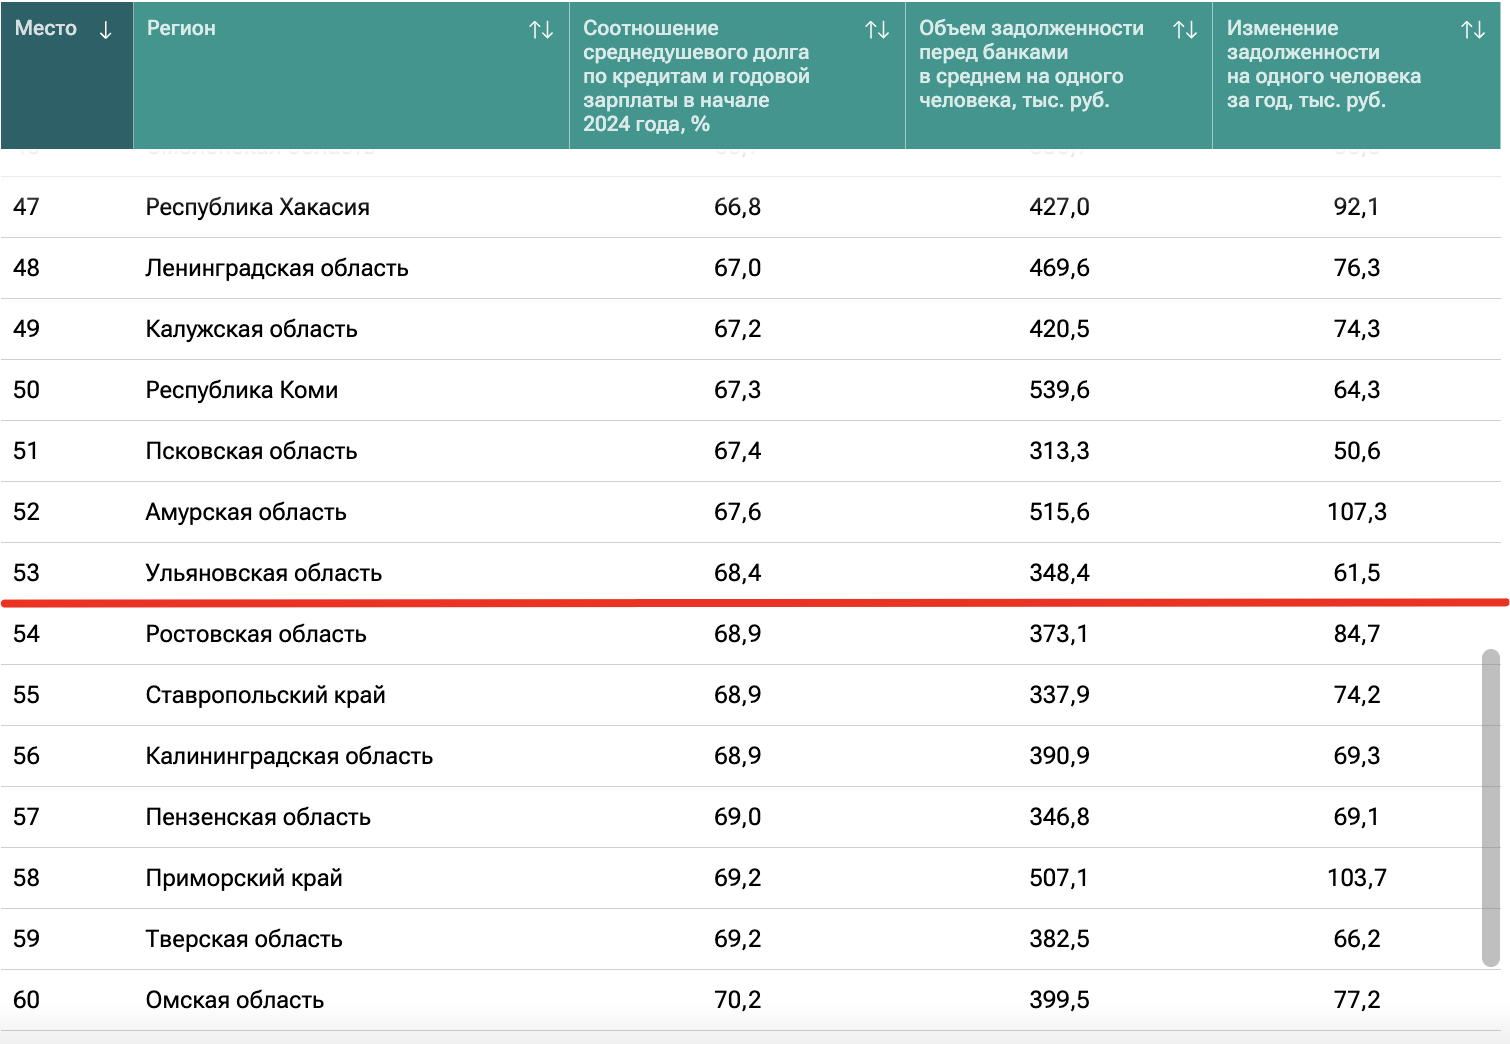
Task: Click ratio value 70,2
Action: (737, 1000)
